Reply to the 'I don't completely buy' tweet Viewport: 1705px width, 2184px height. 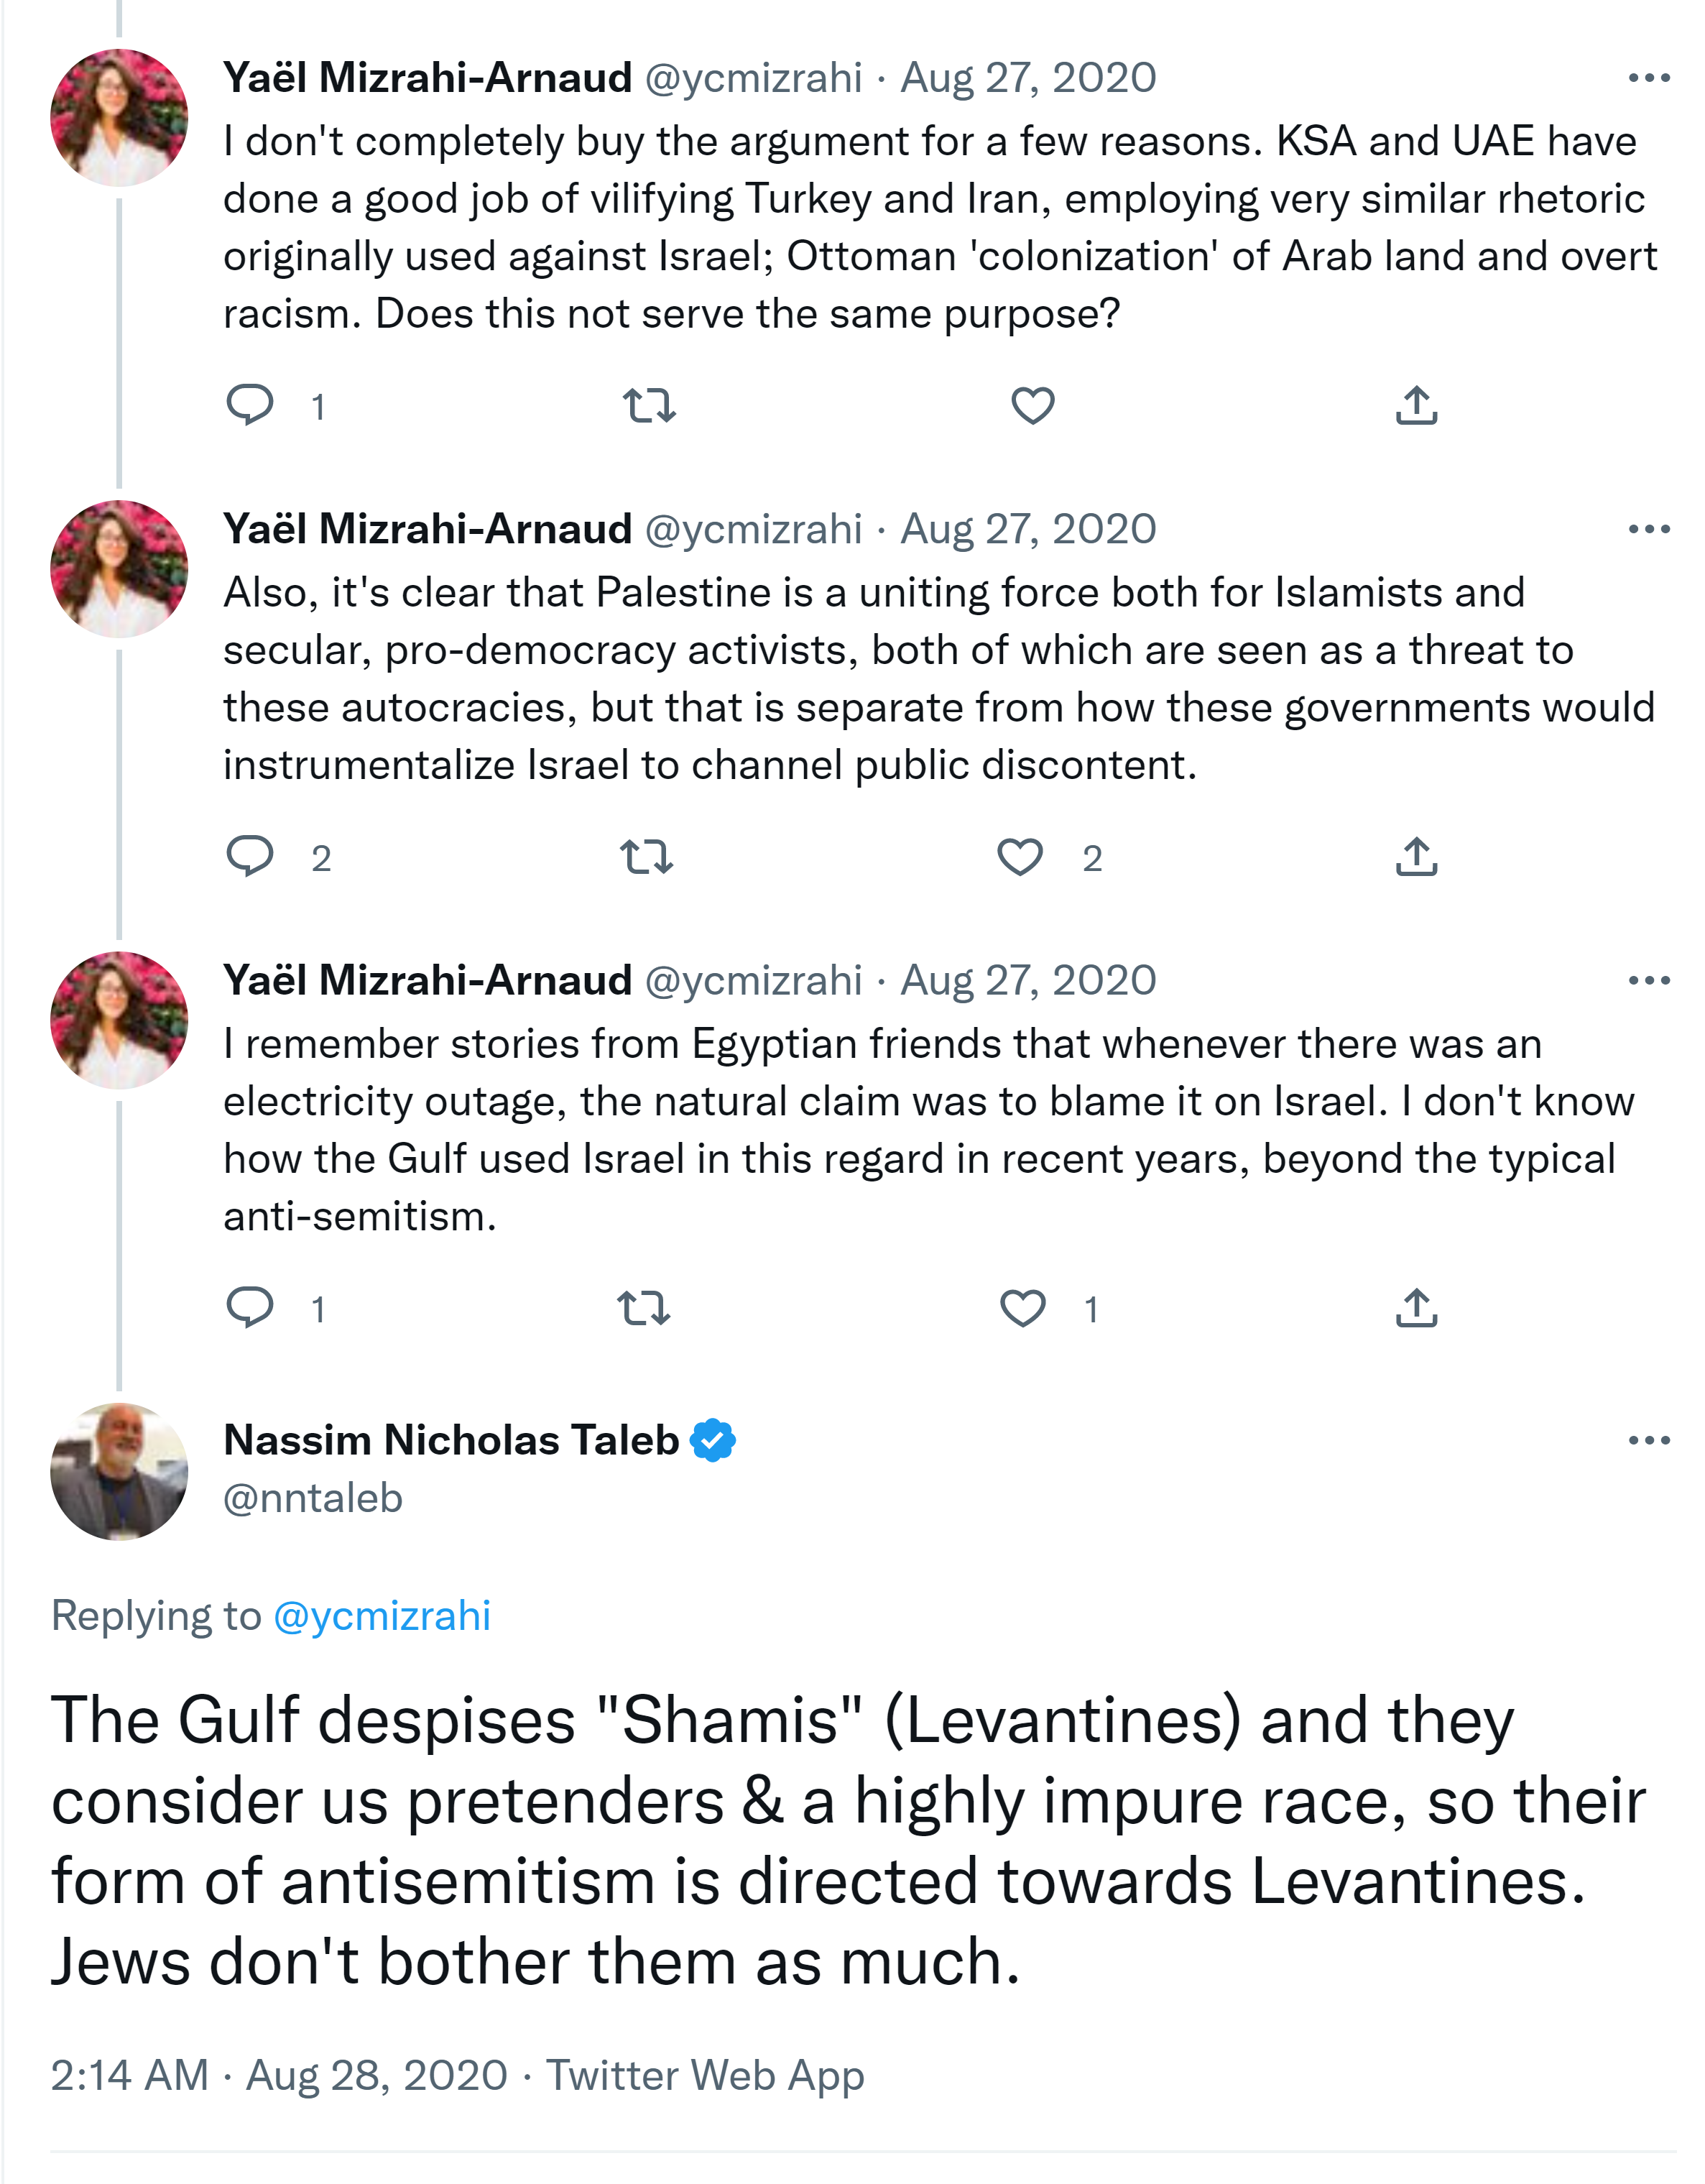(250, 406)
